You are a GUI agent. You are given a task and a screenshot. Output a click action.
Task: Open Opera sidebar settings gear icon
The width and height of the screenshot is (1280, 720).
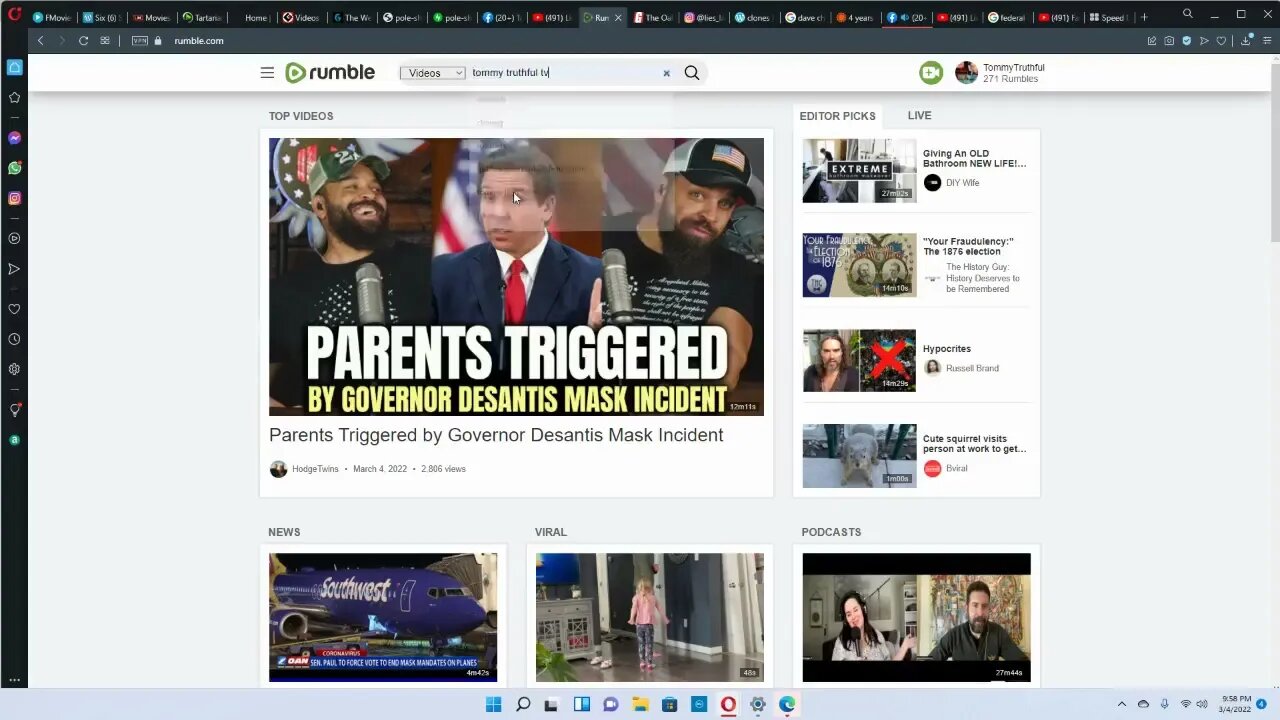click(14, 369)
